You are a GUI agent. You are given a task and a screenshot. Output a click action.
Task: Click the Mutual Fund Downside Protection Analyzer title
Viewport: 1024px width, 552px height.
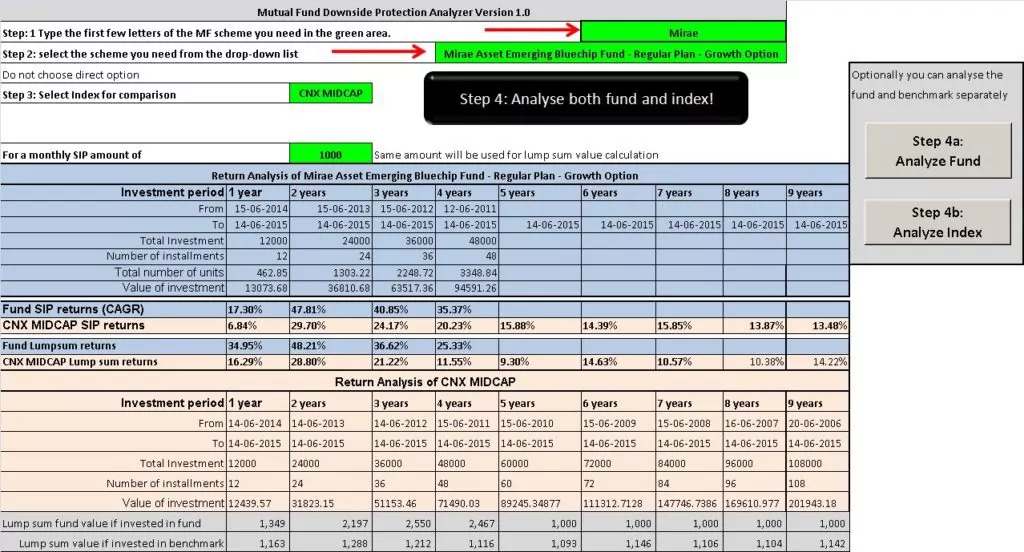[x=393, y=12]
